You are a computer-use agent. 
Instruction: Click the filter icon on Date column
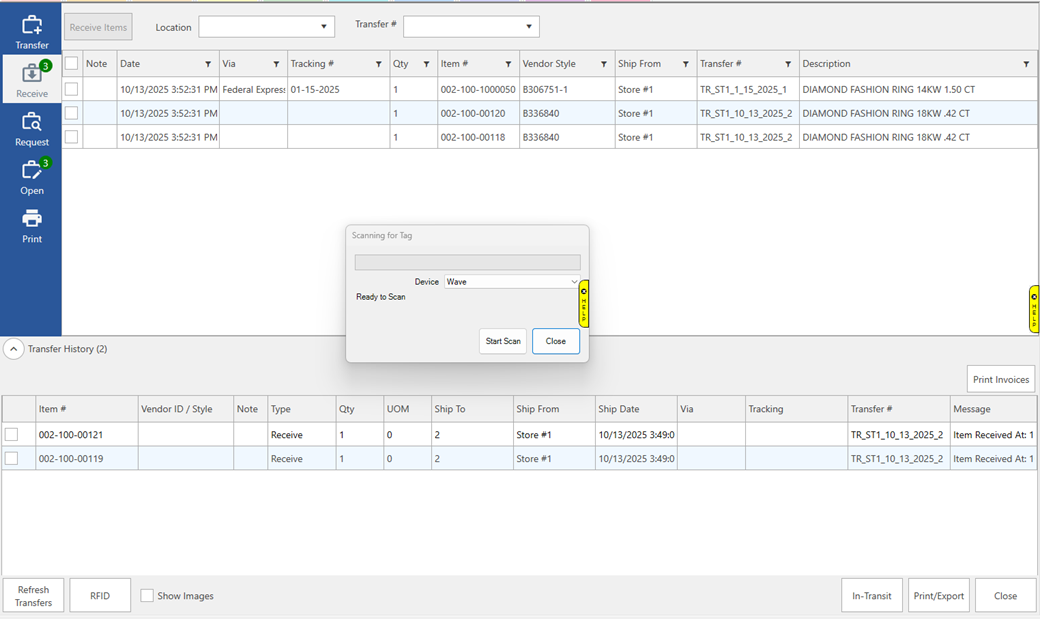pos(208,64)
